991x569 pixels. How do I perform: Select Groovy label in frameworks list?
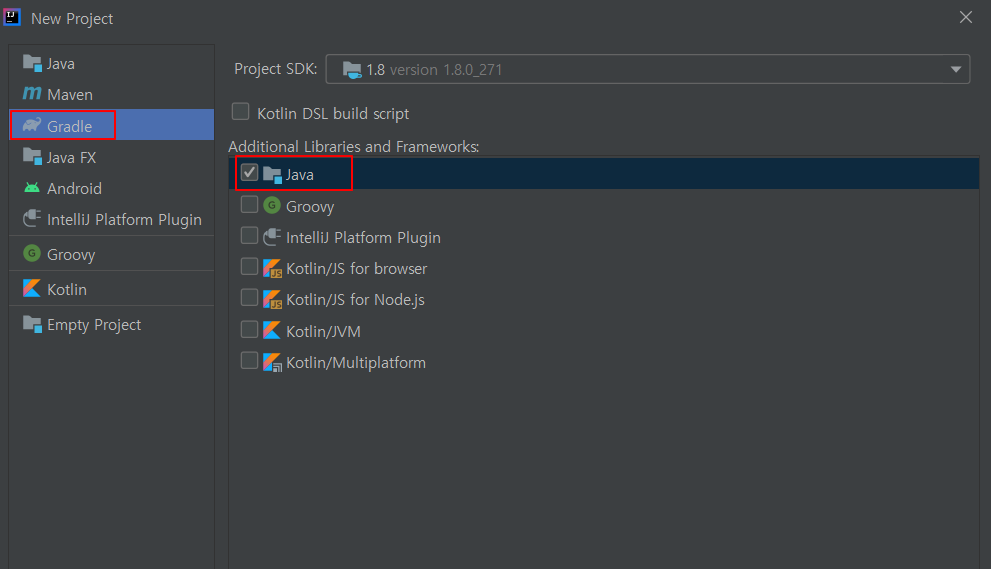(x=310, y=207)
